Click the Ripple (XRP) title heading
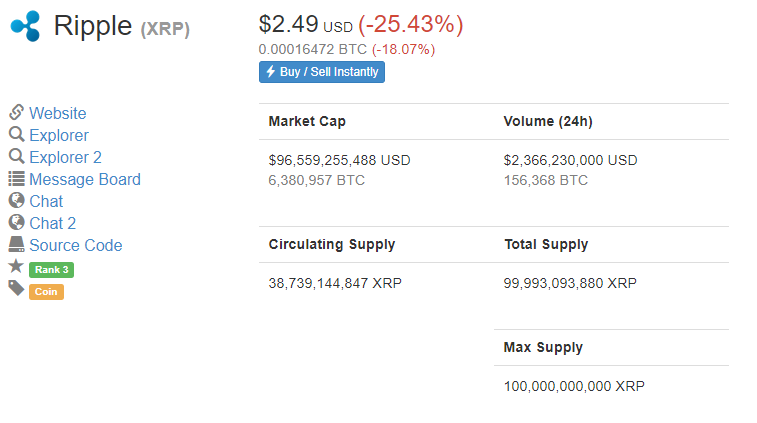This screenshot has width=757, height=423. pyautogui.click(x=122, y=26)
